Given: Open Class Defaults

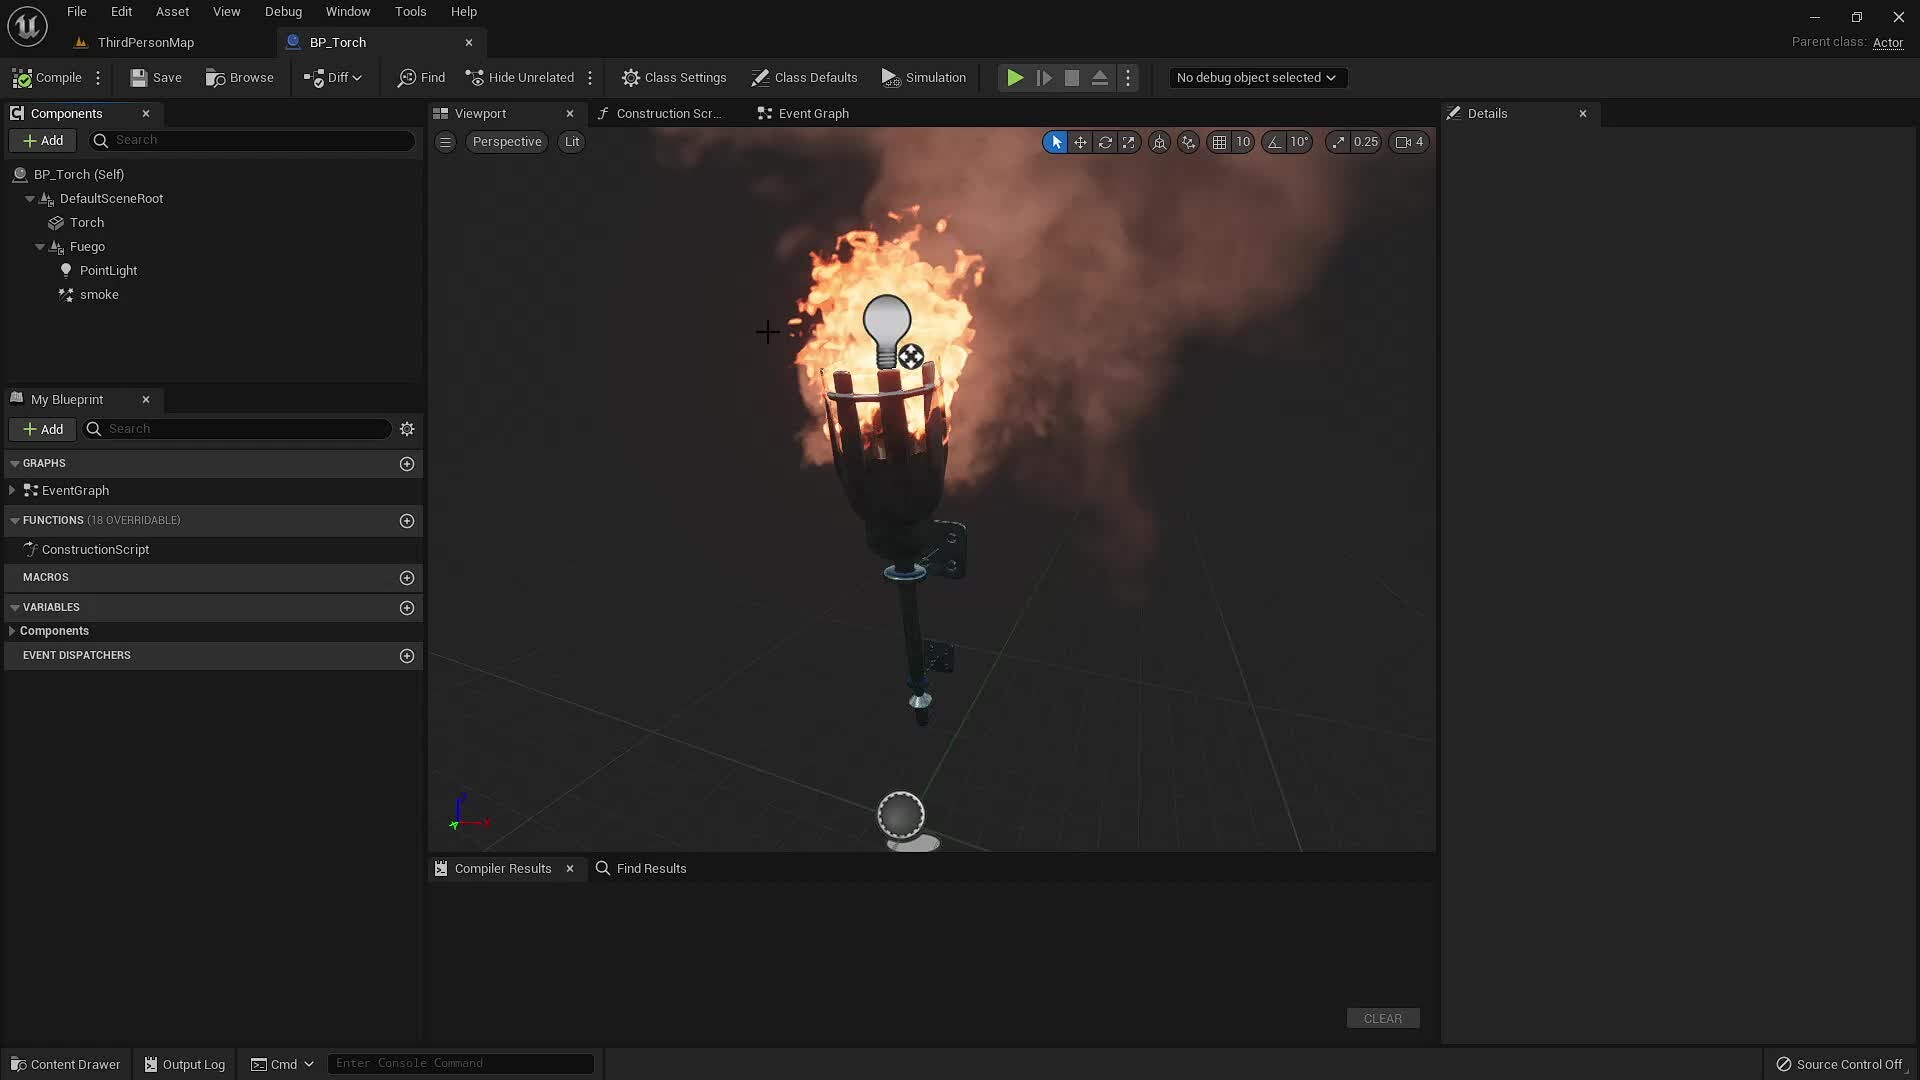Looking at the screenshot, I should (x=804, y=77).
